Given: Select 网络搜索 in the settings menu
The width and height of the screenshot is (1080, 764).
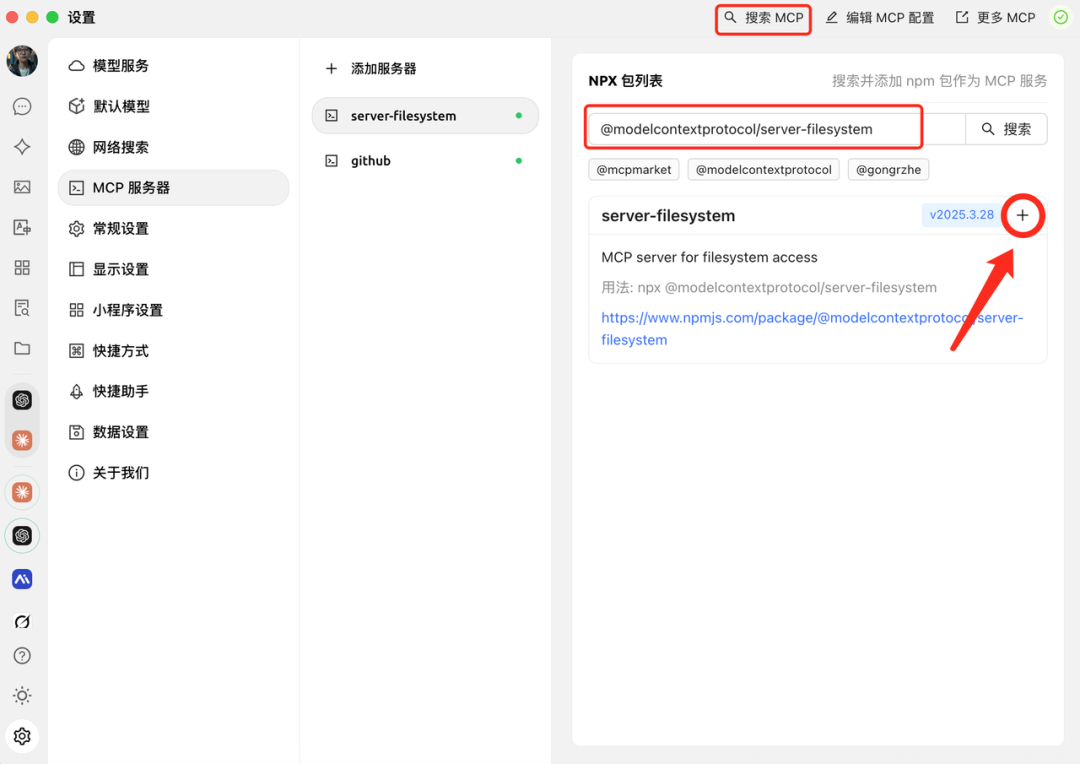Looking at the screenshot, I should 121,147.
